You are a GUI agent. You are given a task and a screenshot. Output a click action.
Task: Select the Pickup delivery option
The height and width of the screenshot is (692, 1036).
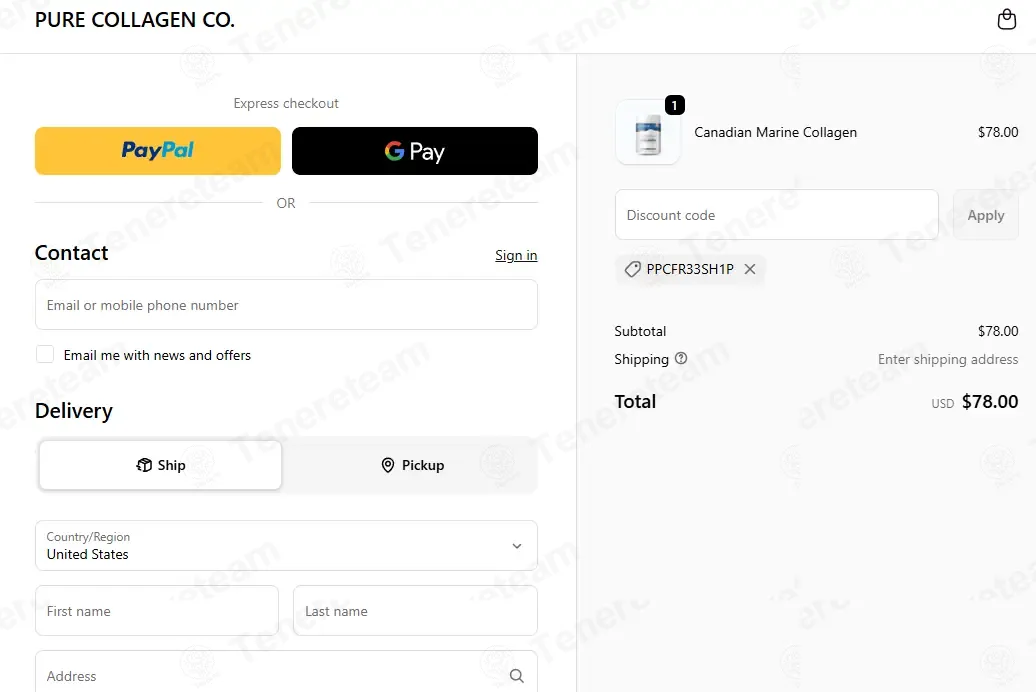(x=412, y=465)
